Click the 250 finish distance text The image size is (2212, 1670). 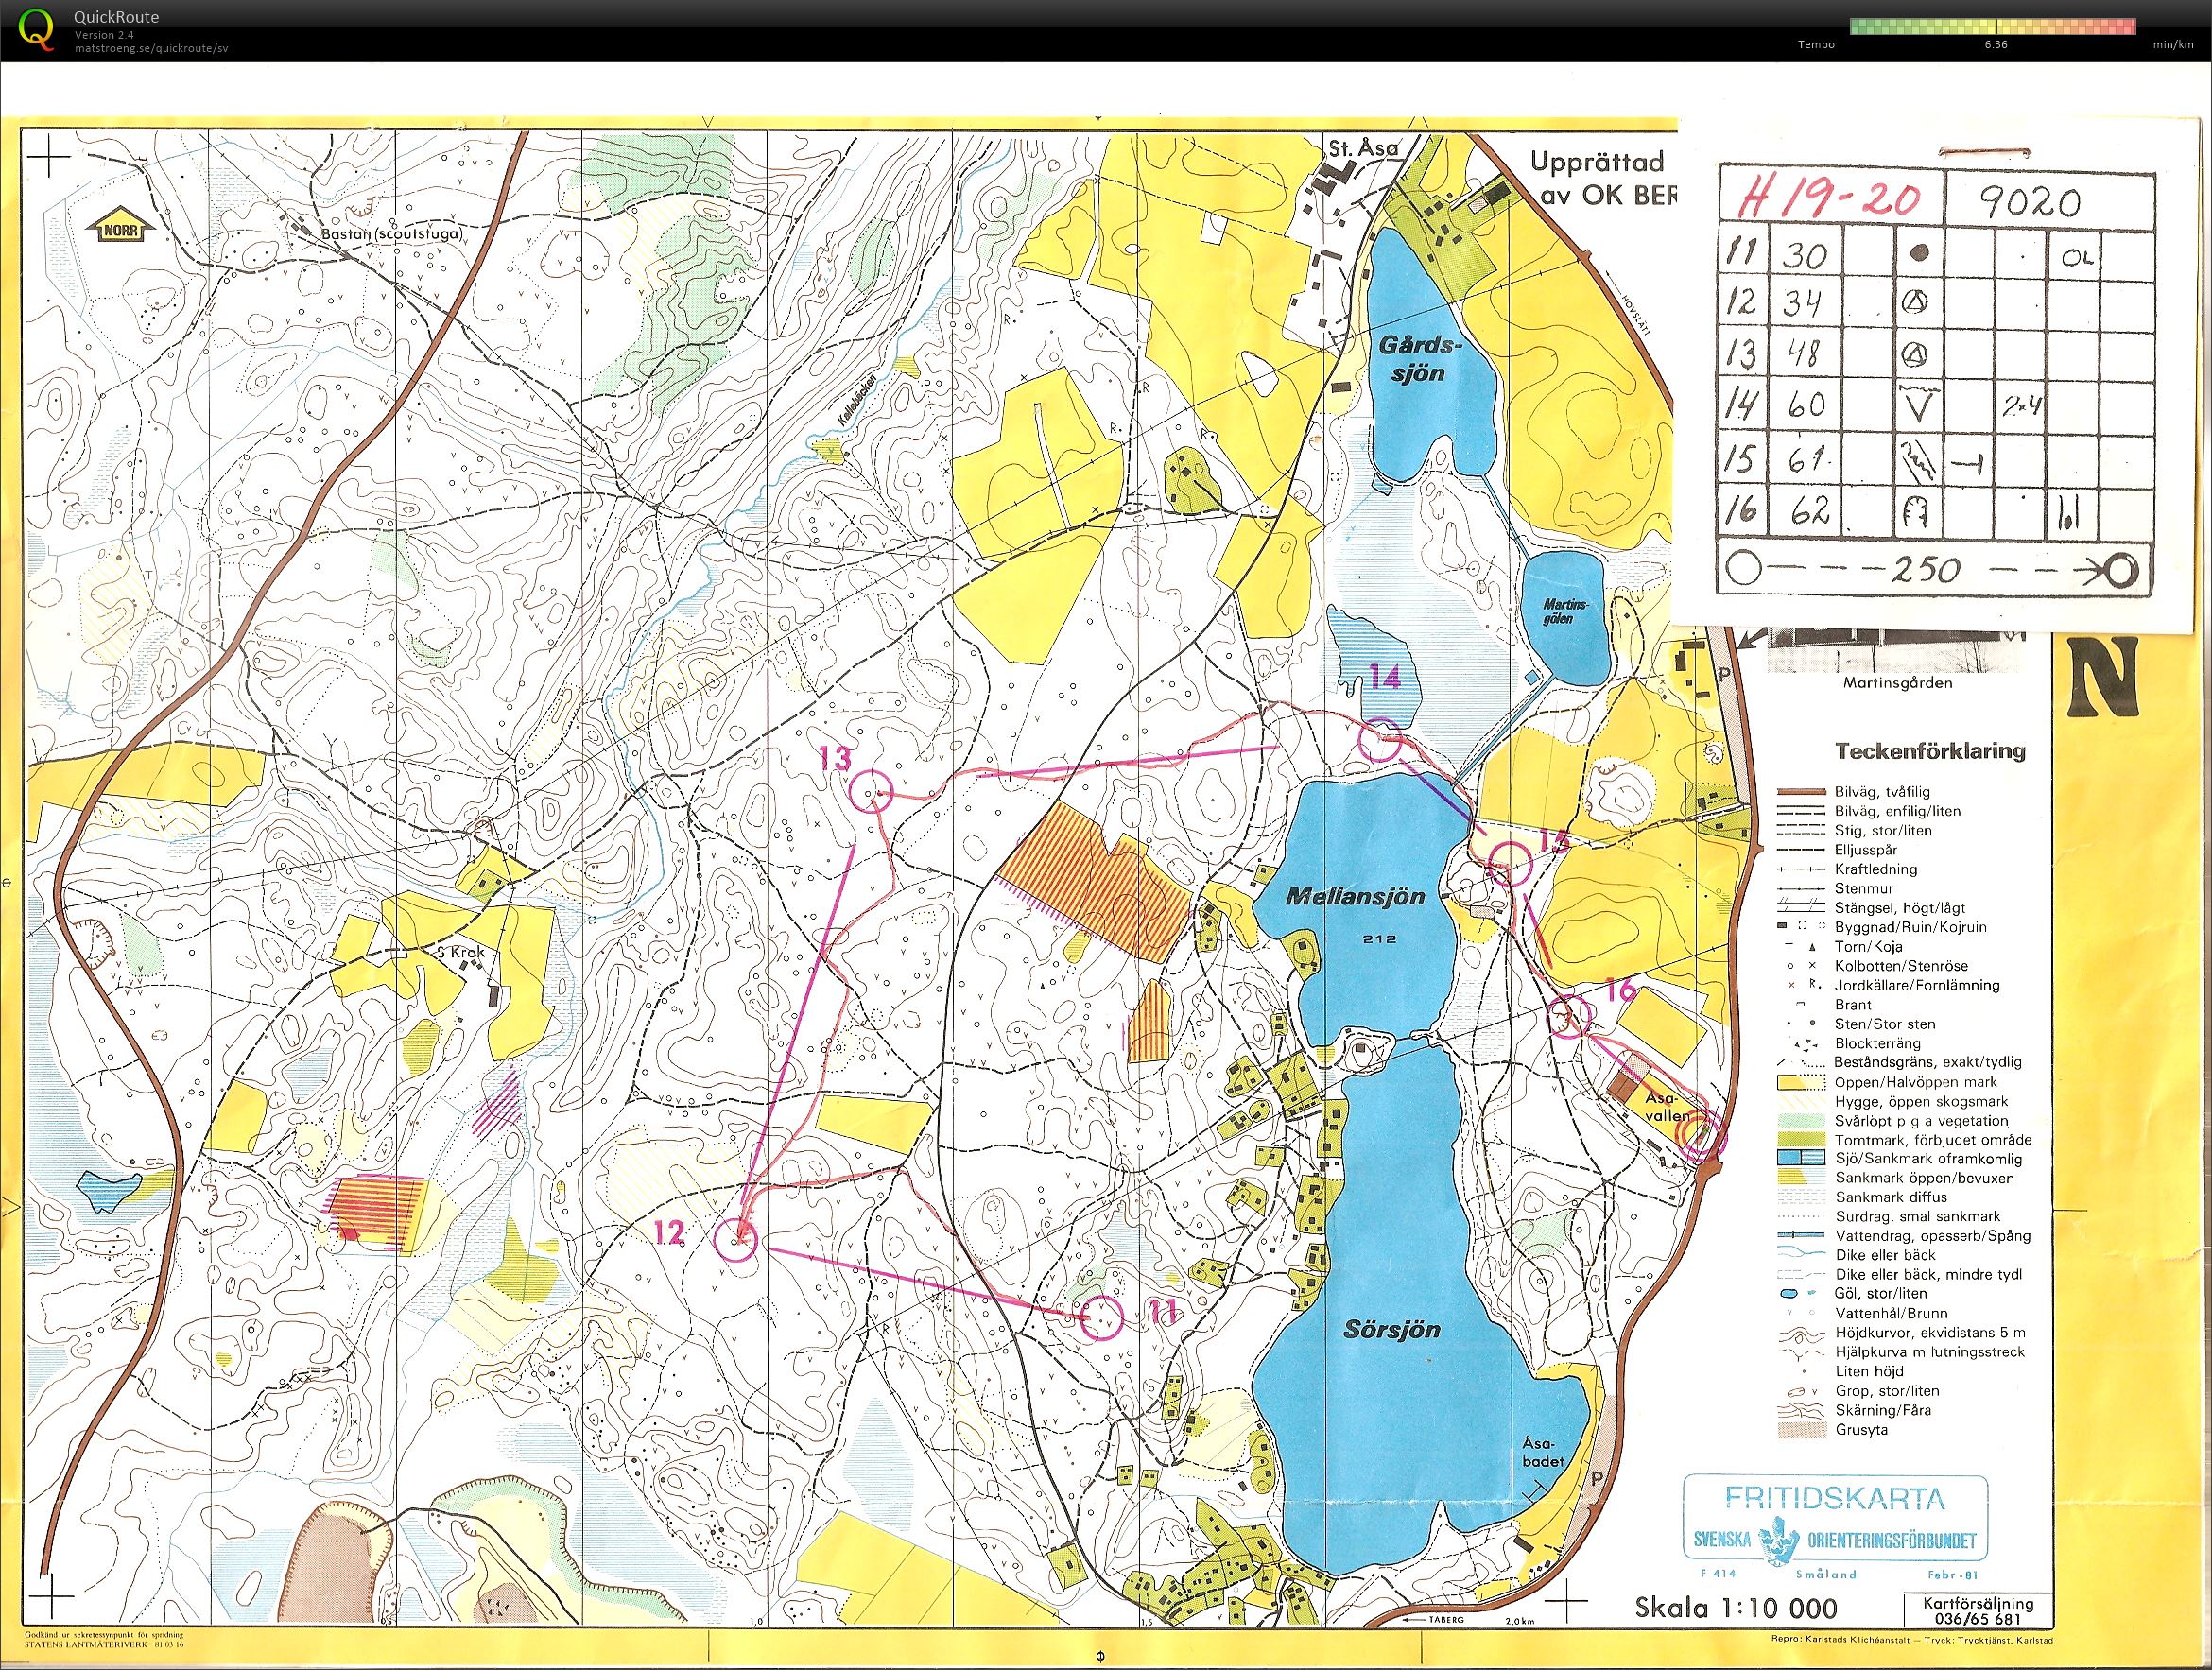pyautogui.click(x=1925, y=570)
